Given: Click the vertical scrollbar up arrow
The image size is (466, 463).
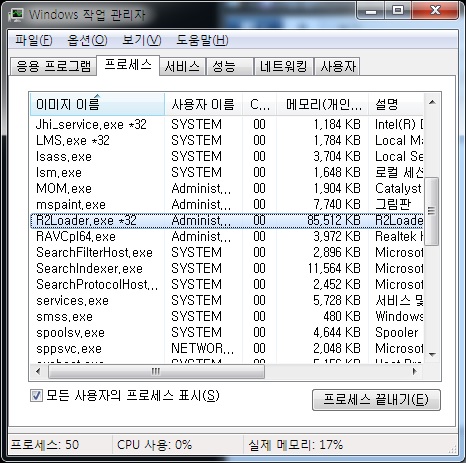Looking at the screenshot, I should tap(432, 102).
